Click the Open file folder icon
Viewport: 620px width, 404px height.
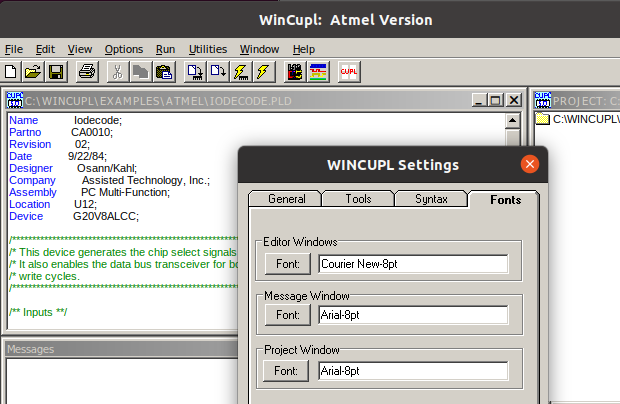click(x=33, y=72)
